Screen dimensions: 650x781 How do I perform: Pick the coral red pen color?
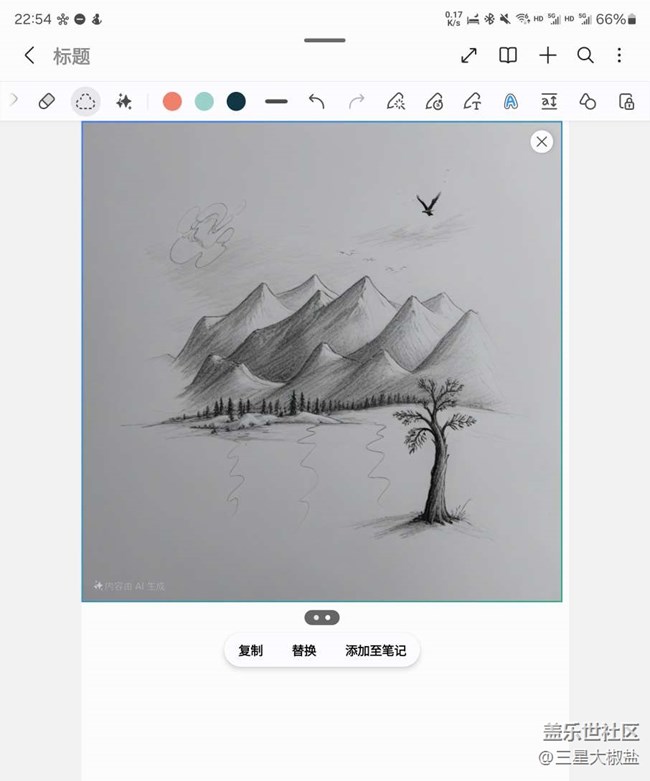coord(172,102)
